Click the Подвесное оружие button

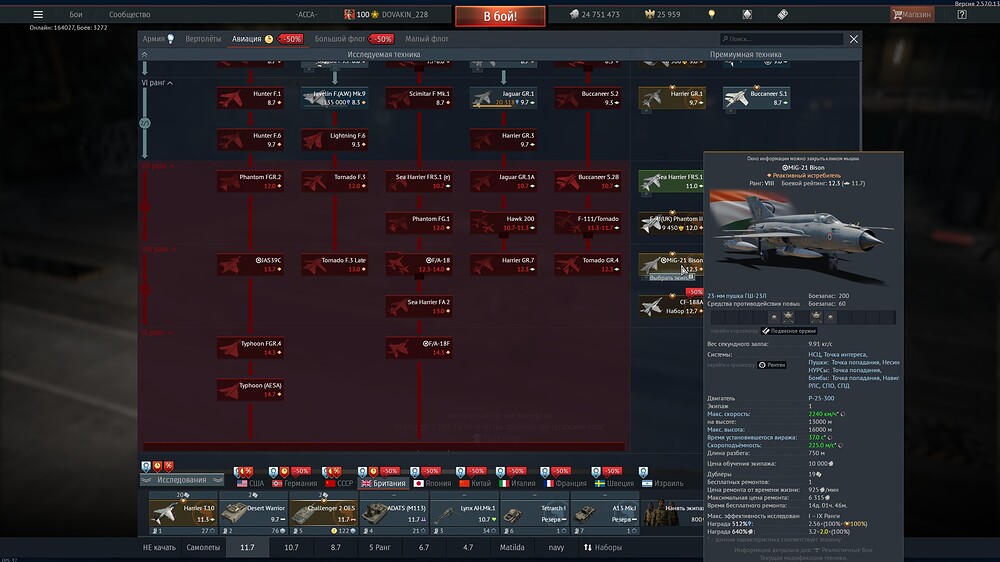pos(789,331)
